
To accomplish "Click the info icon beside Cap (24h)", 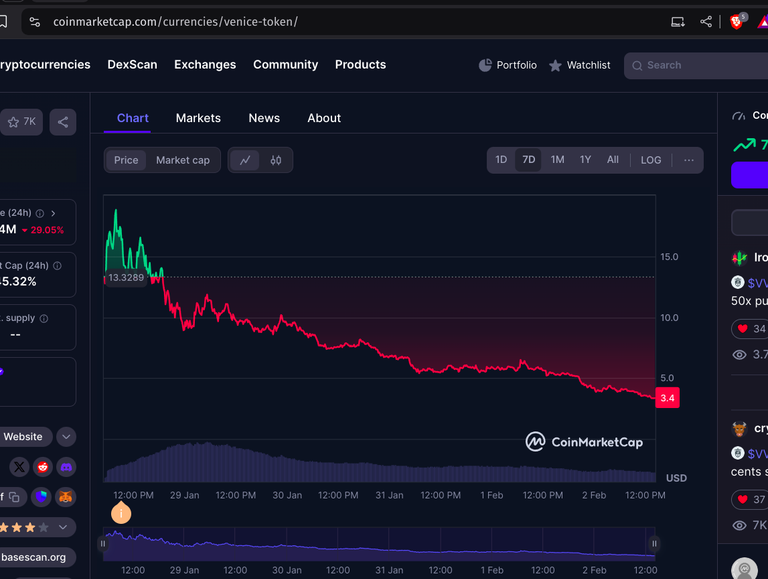I will [x=57, y=265].
